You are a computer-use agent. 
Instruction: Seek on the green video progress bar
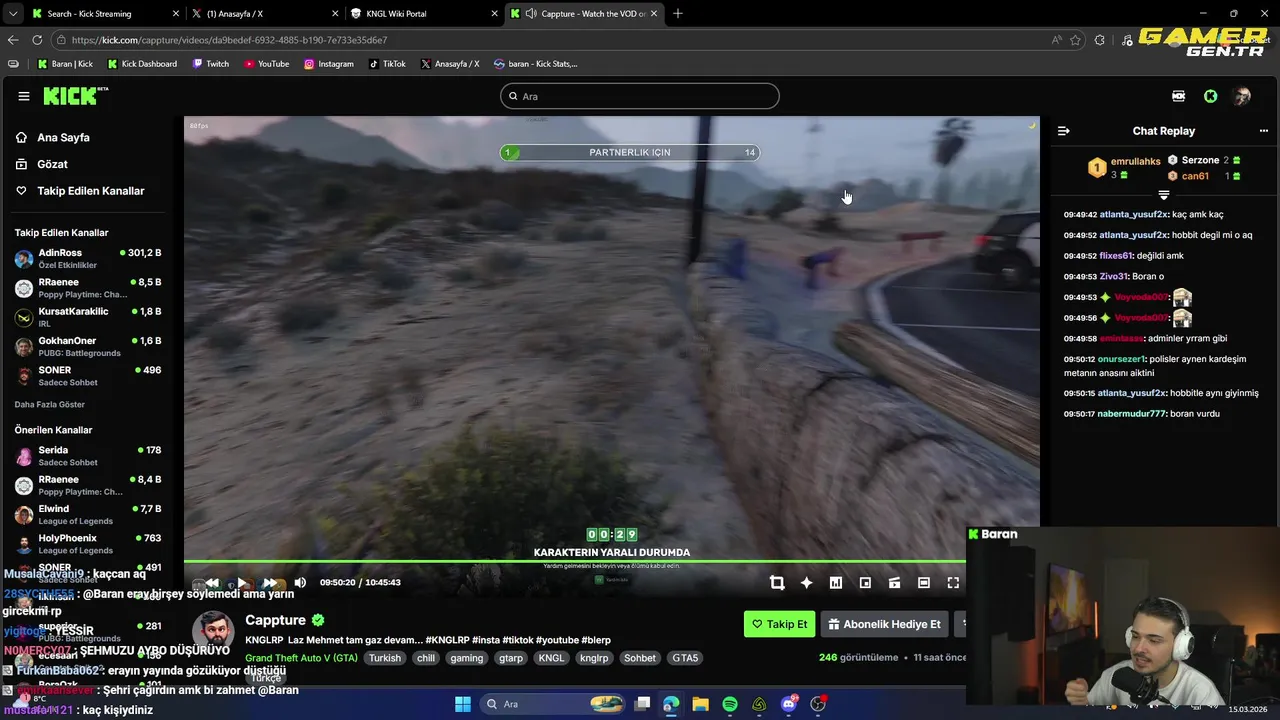575,562
